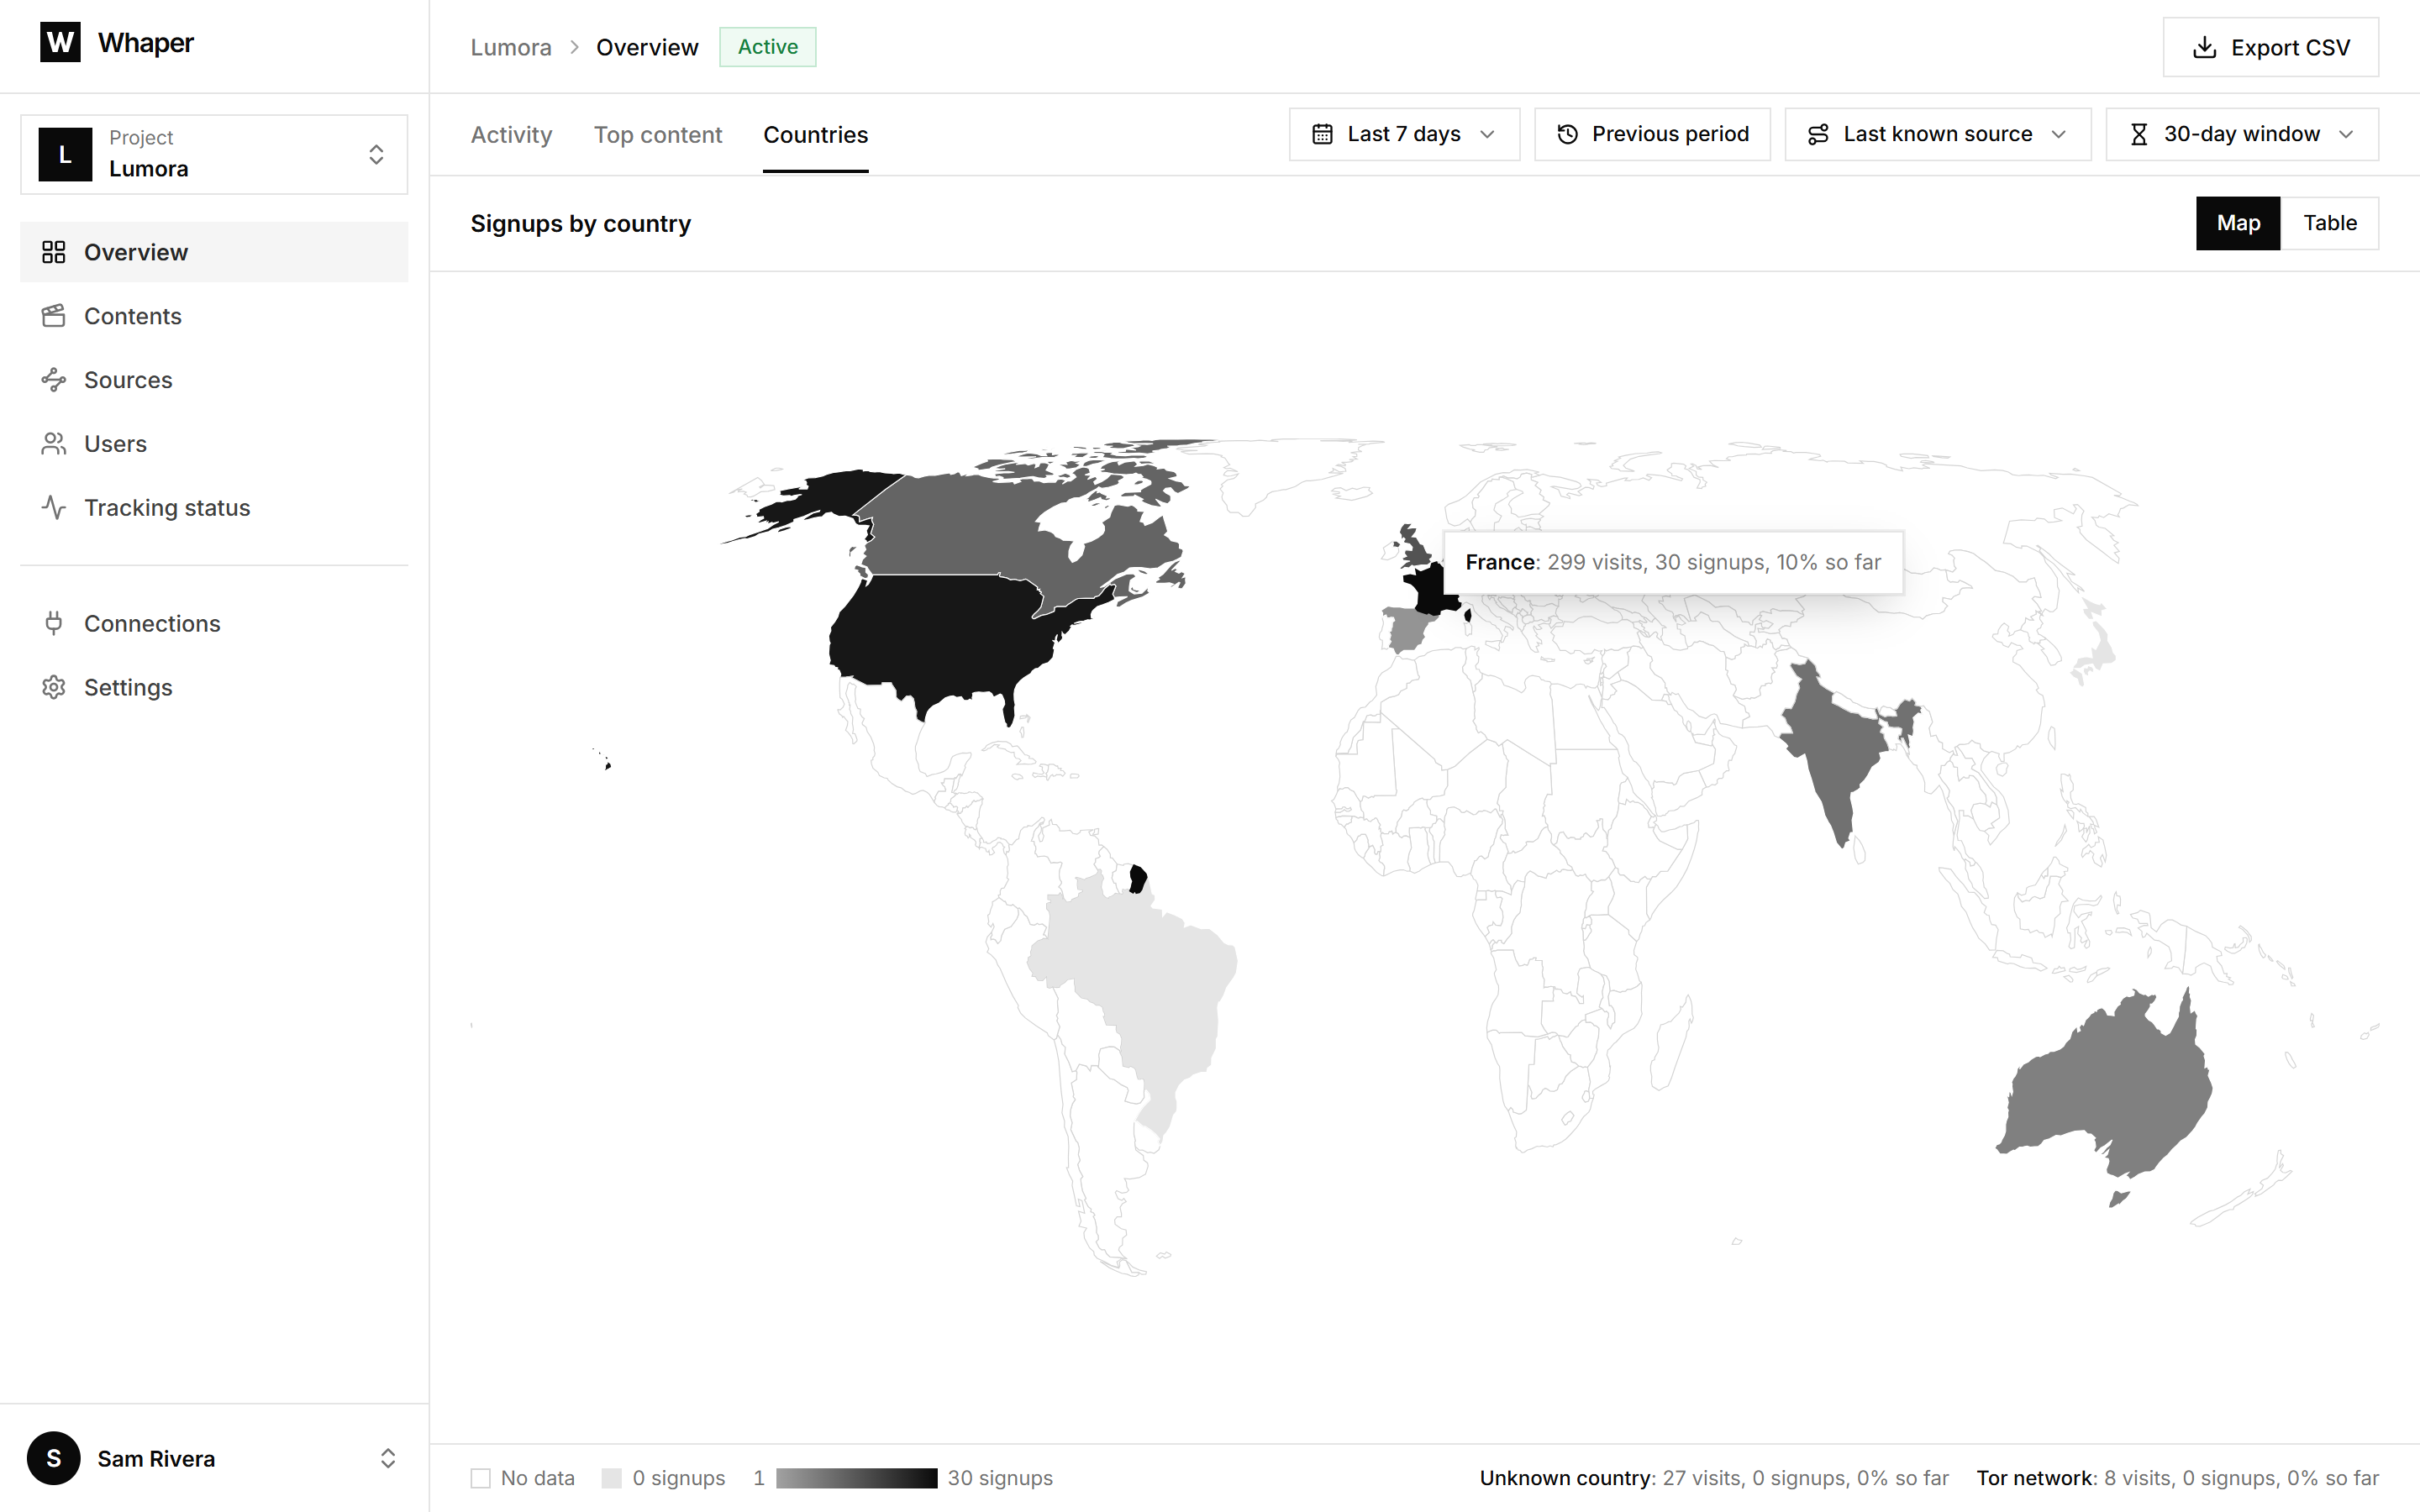2420x1512 pixels.
Task: Expand the Lumora project selector chevrons
Action: [x=376, y=154]
